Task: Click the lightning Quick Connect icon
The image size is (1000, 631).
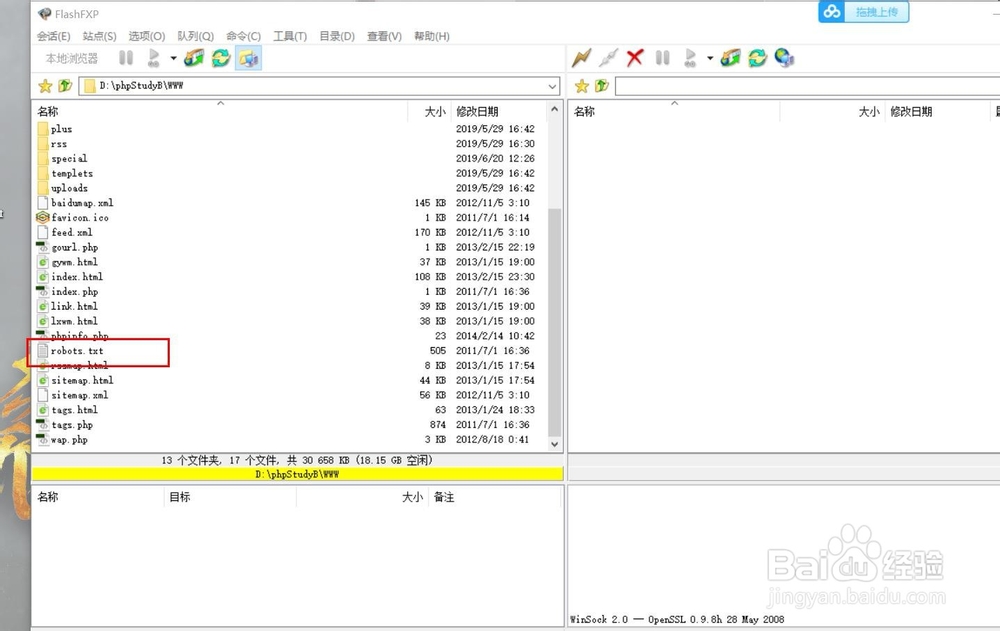Action: pos(582,58)
